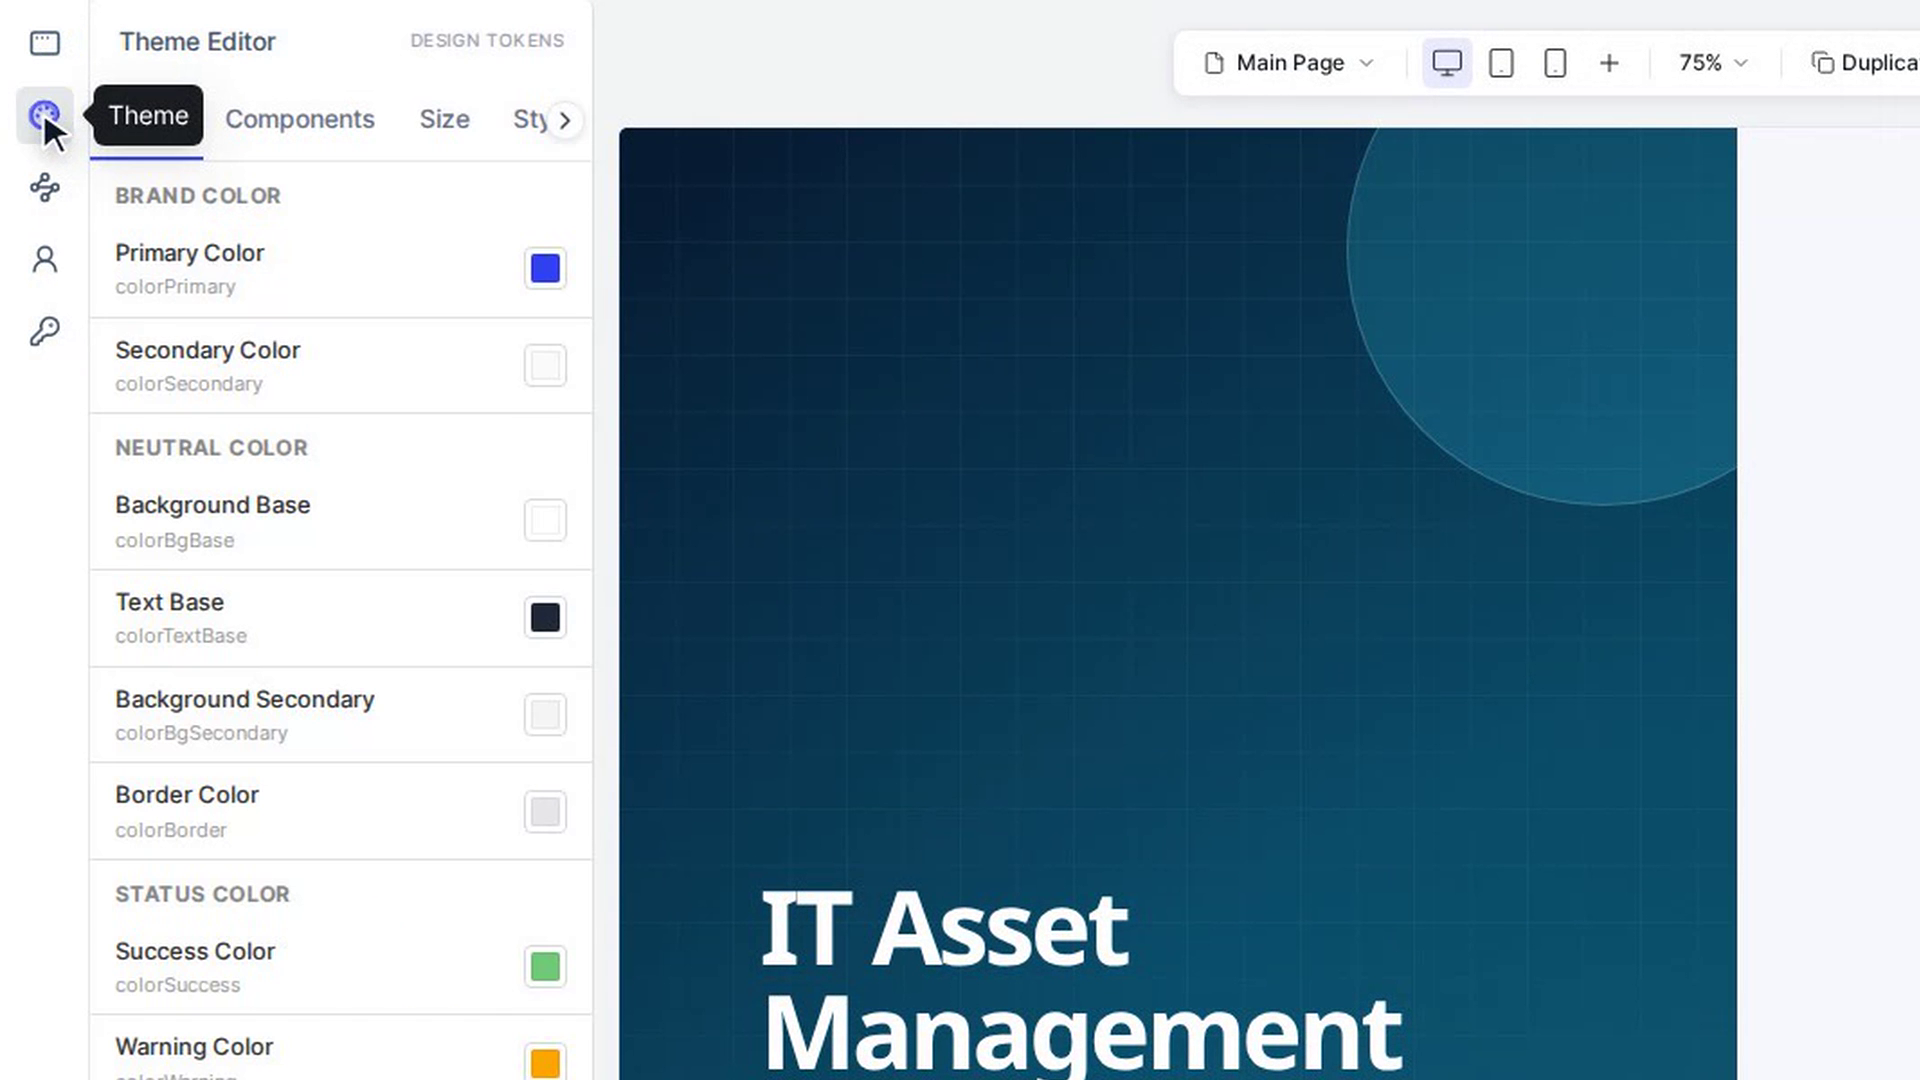This screenshot has width=1920, height=1080.
Task: Open the Warning Color orange swatch
Action: point(545,1062)
